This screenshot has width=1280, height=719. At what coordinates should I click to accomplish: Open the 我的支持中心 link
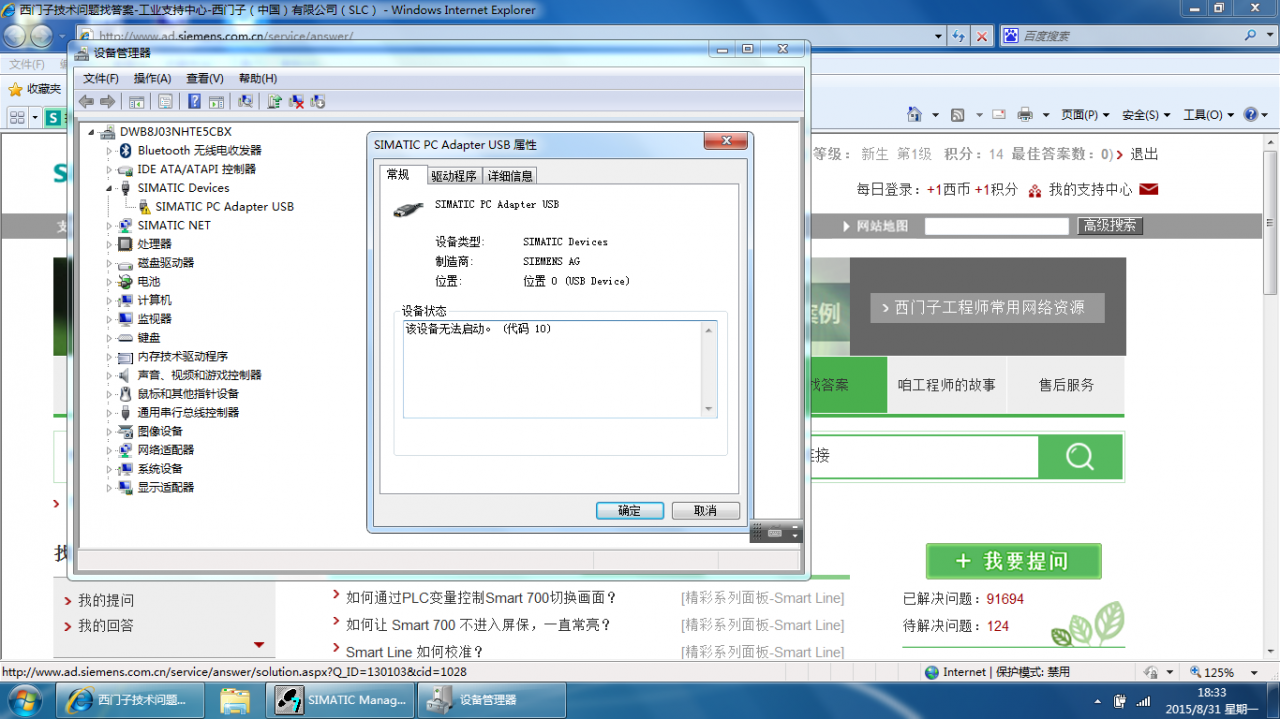(1091, 189)
